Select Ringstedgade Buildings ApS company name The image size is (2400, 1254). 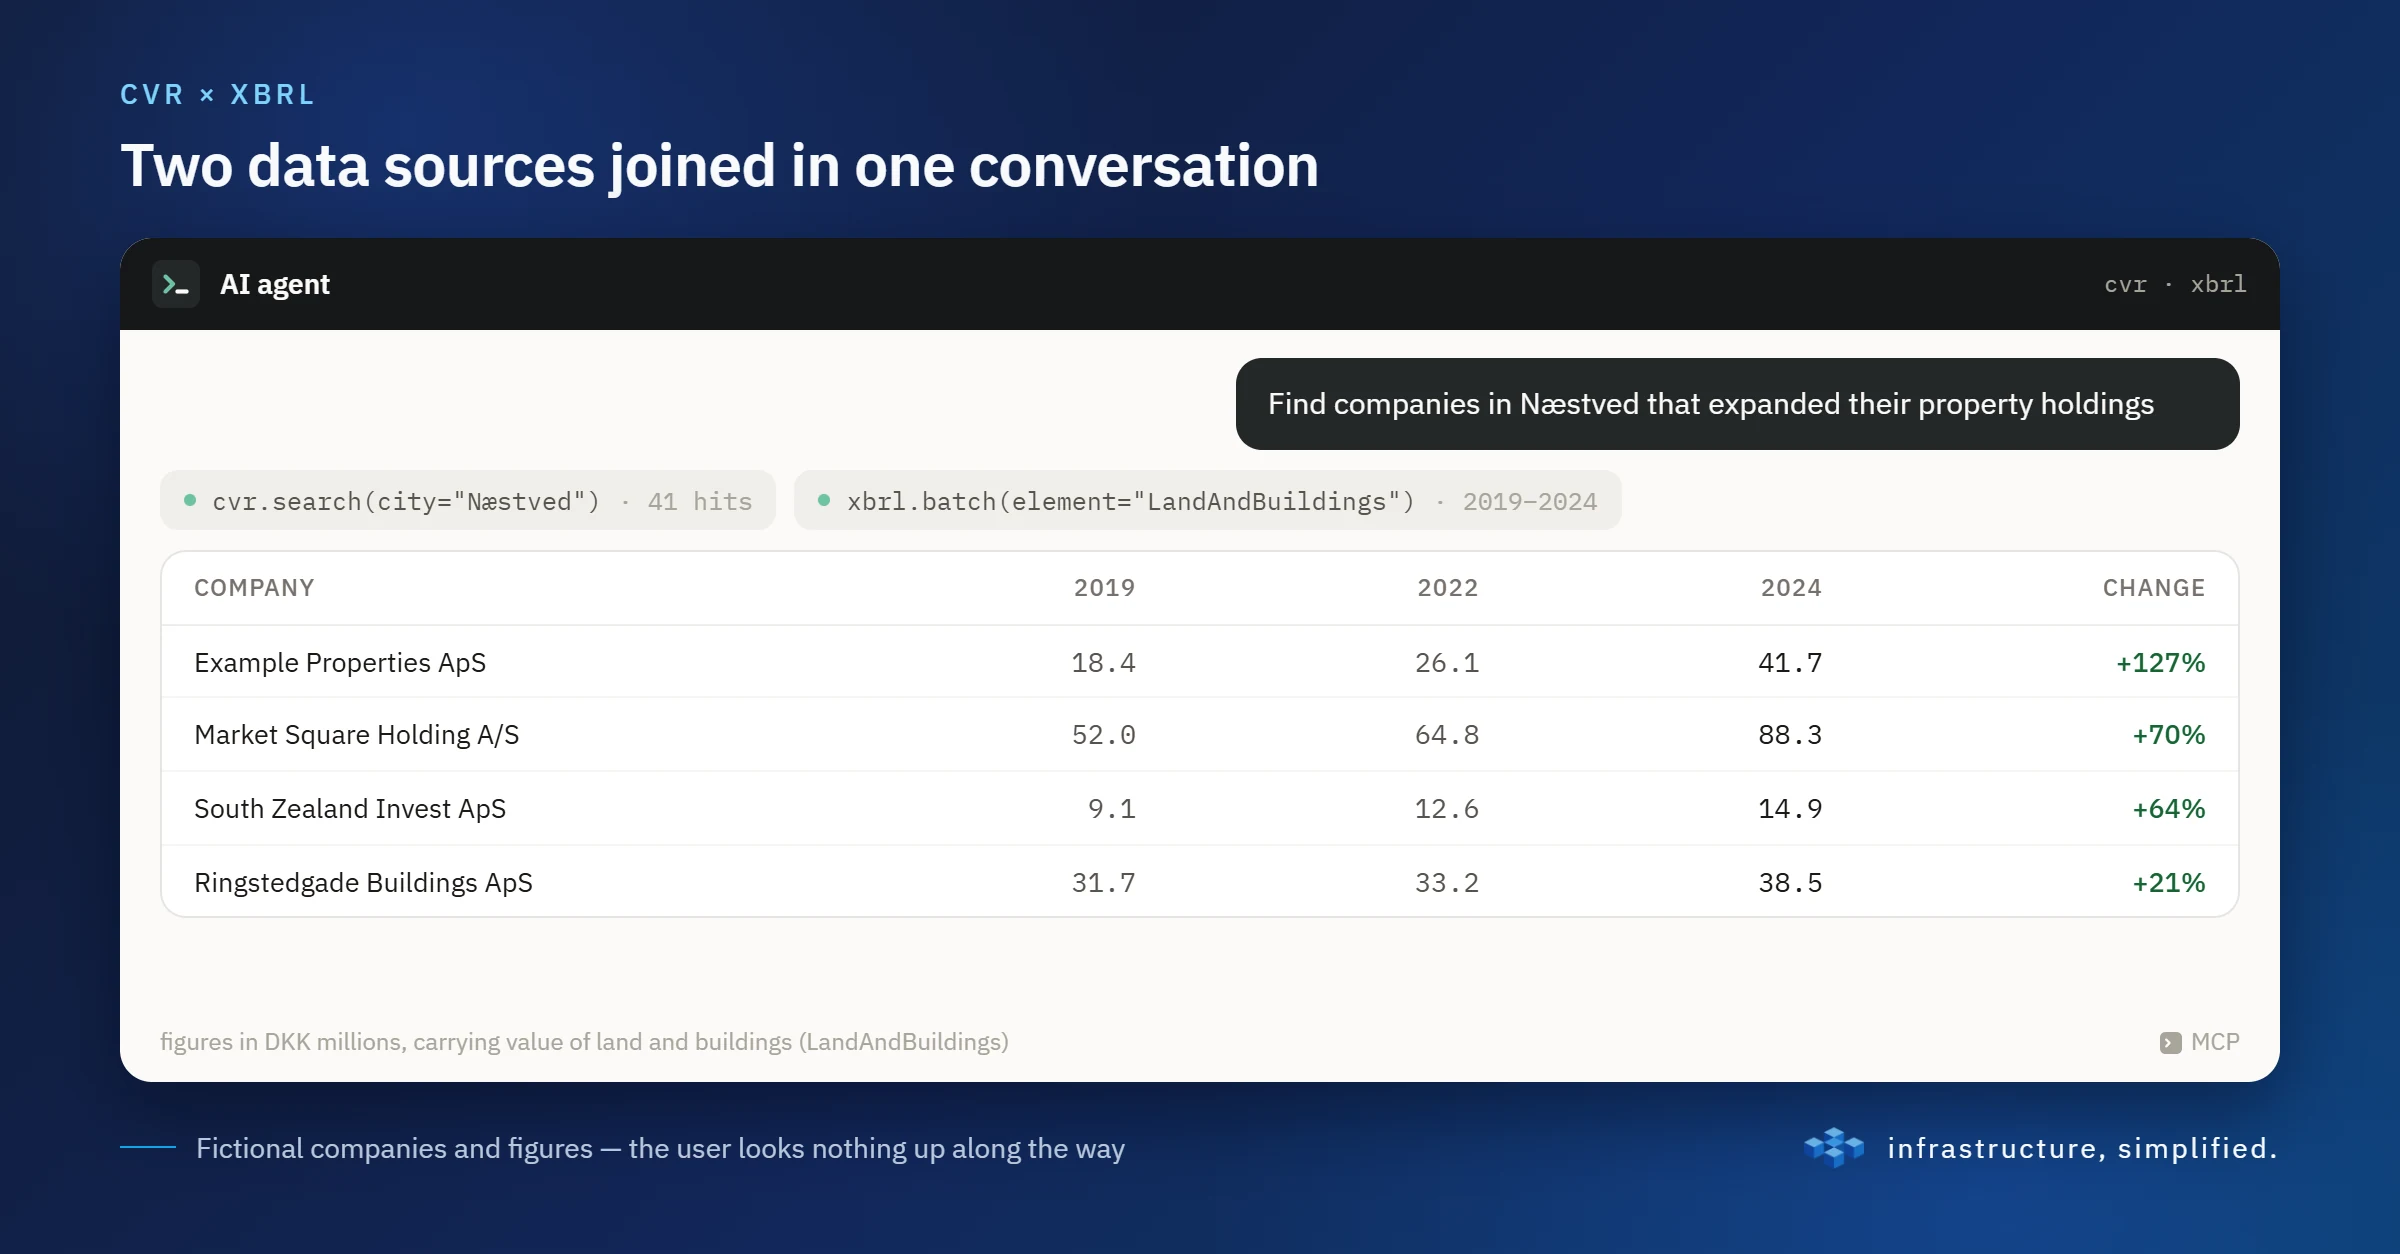pos(363,883)
